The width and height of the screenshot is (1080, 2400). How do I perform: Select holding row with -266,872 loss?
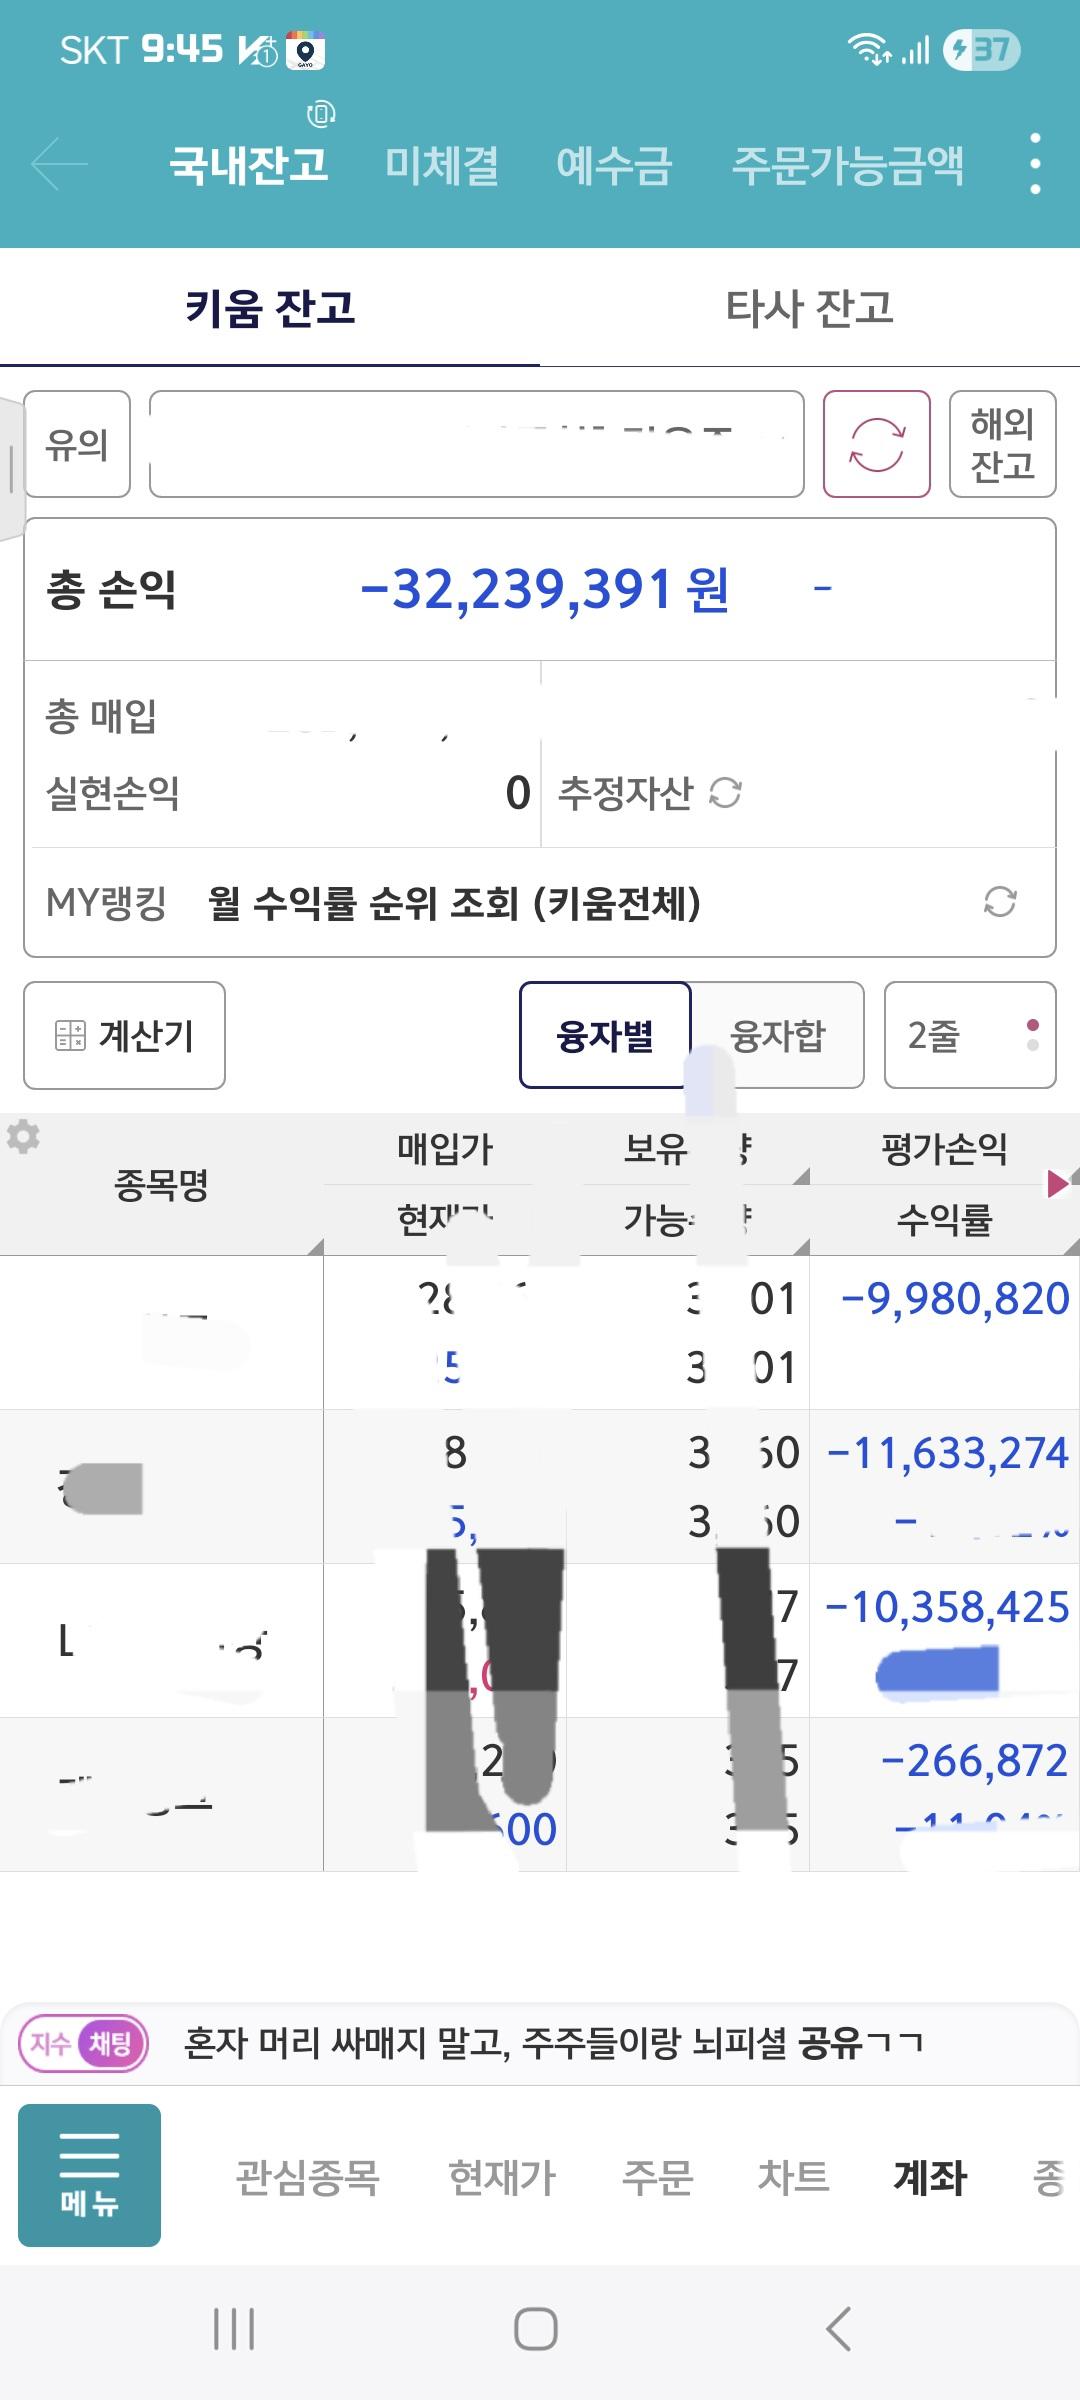540,1795
